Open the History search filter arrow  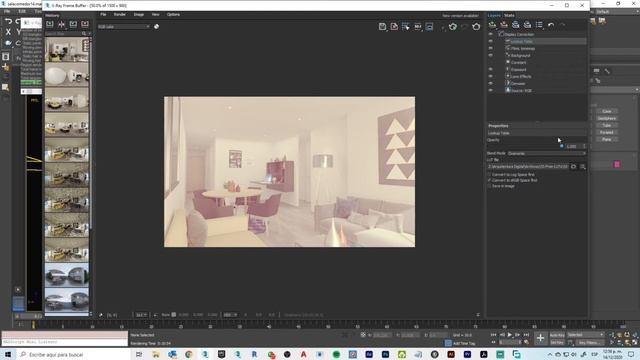click(89, 33)
